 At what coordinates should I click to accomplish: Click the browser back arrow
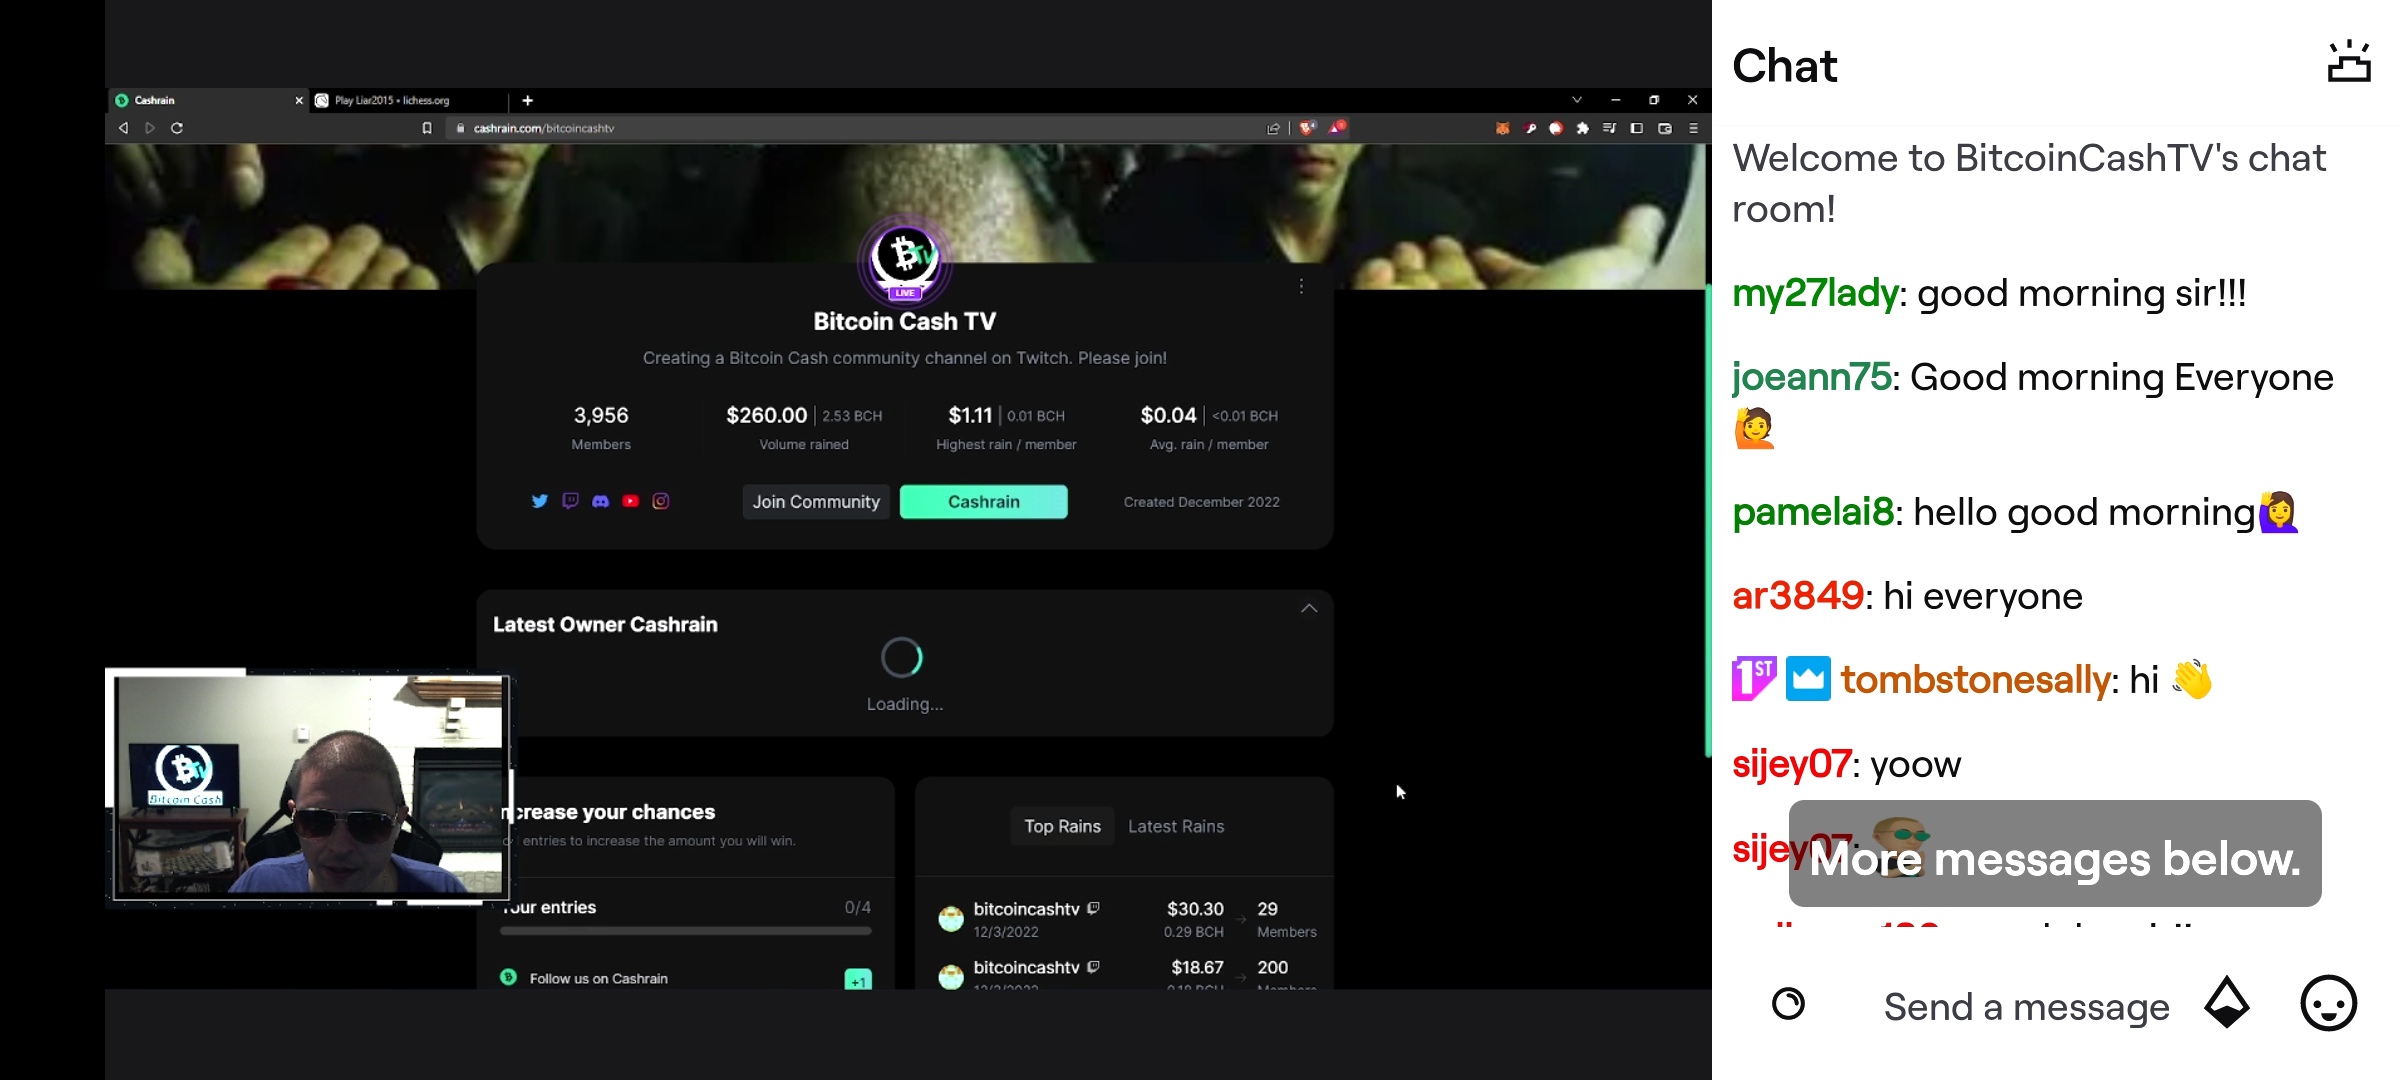[124, 128]
